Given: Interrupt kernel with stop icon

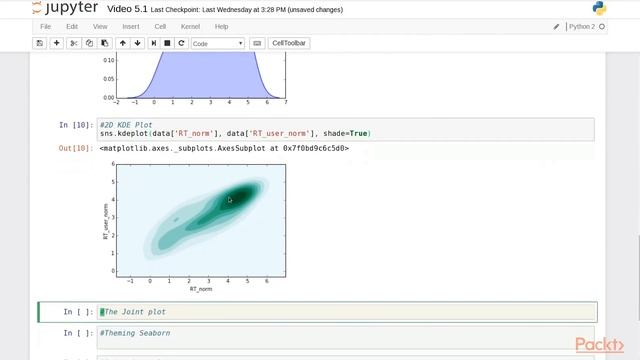Looking at the screenshot, I should (x=167, y=43).
